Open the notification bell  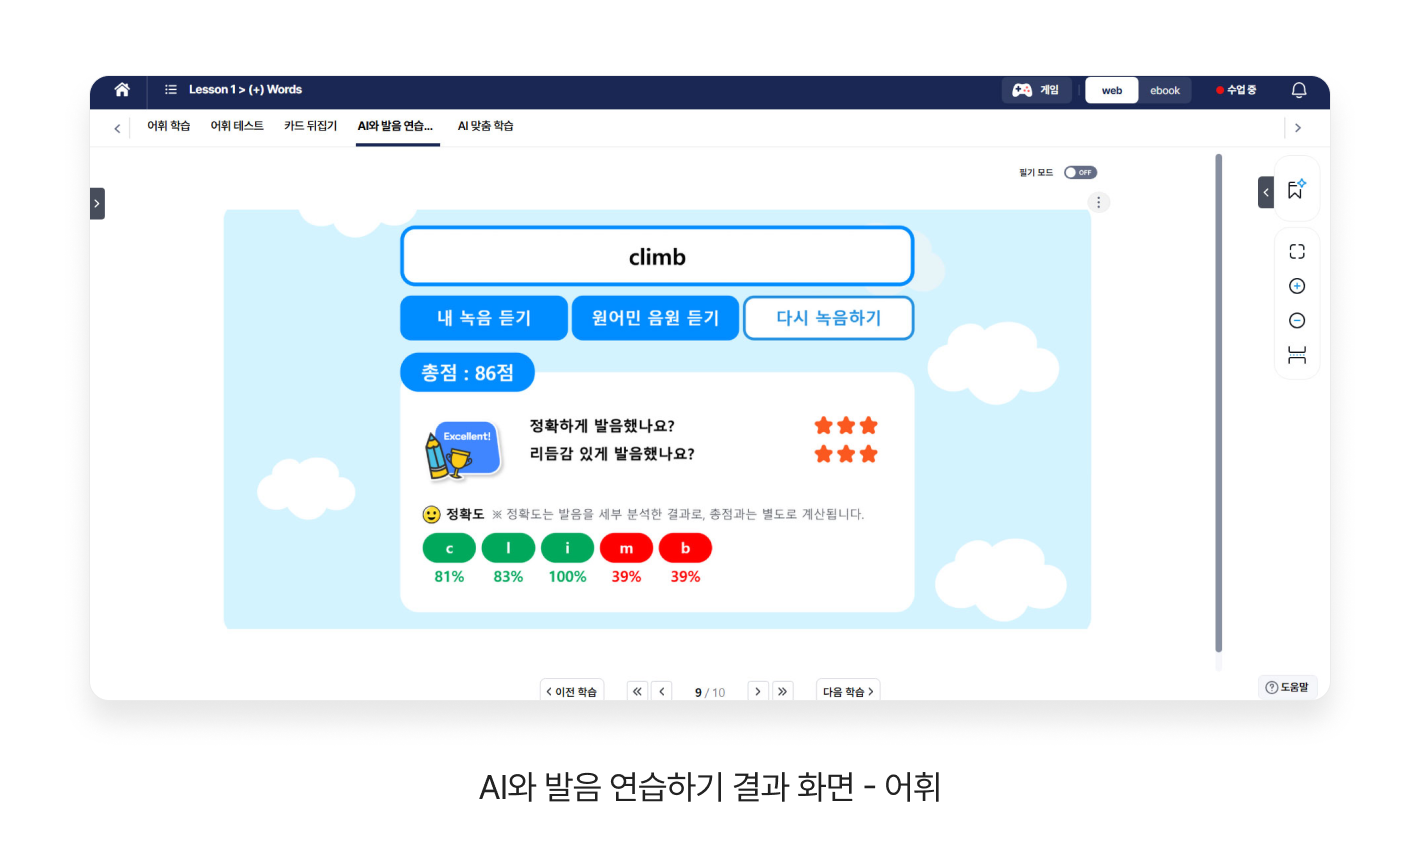(x=1299, y=90)
